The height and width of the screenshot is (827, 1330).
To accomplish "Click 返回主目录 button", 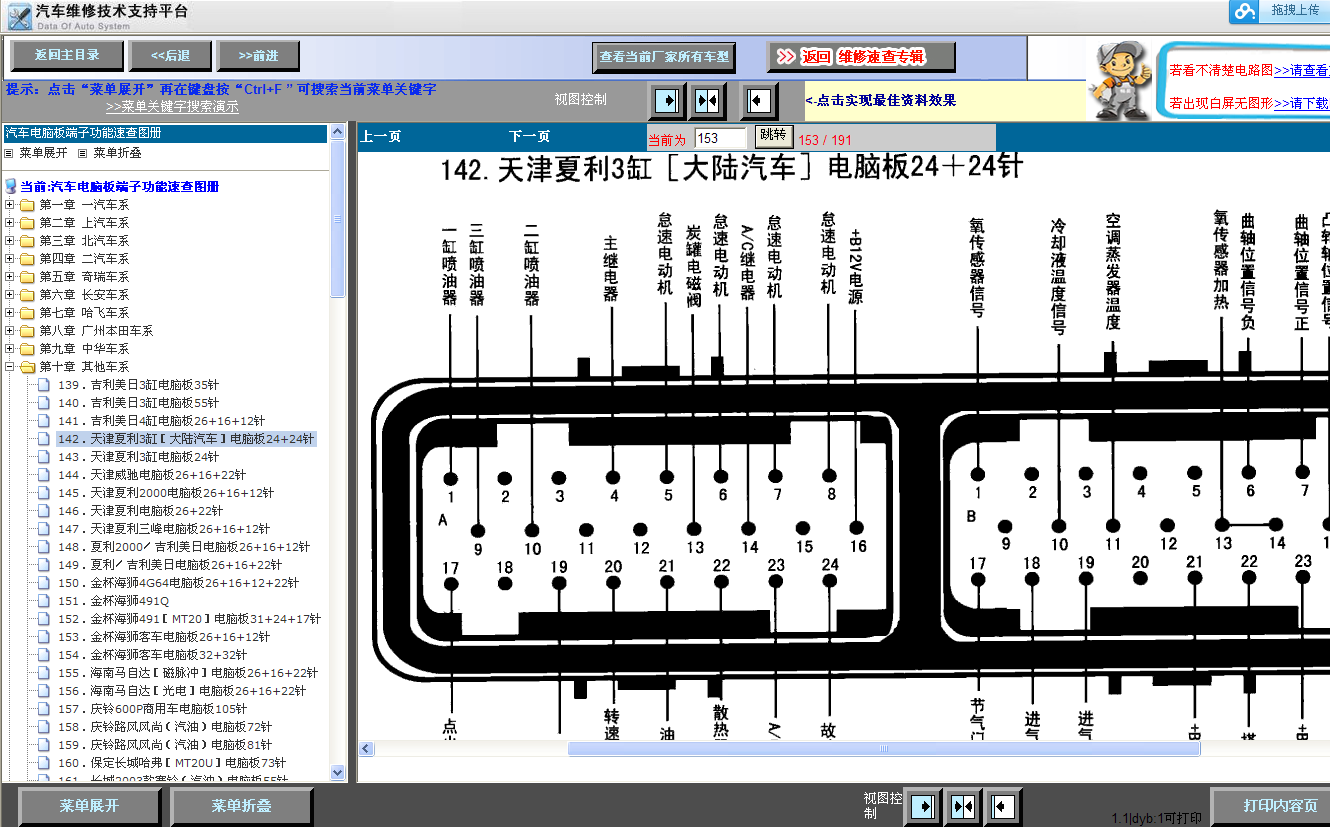I will [x=68, y=55].
